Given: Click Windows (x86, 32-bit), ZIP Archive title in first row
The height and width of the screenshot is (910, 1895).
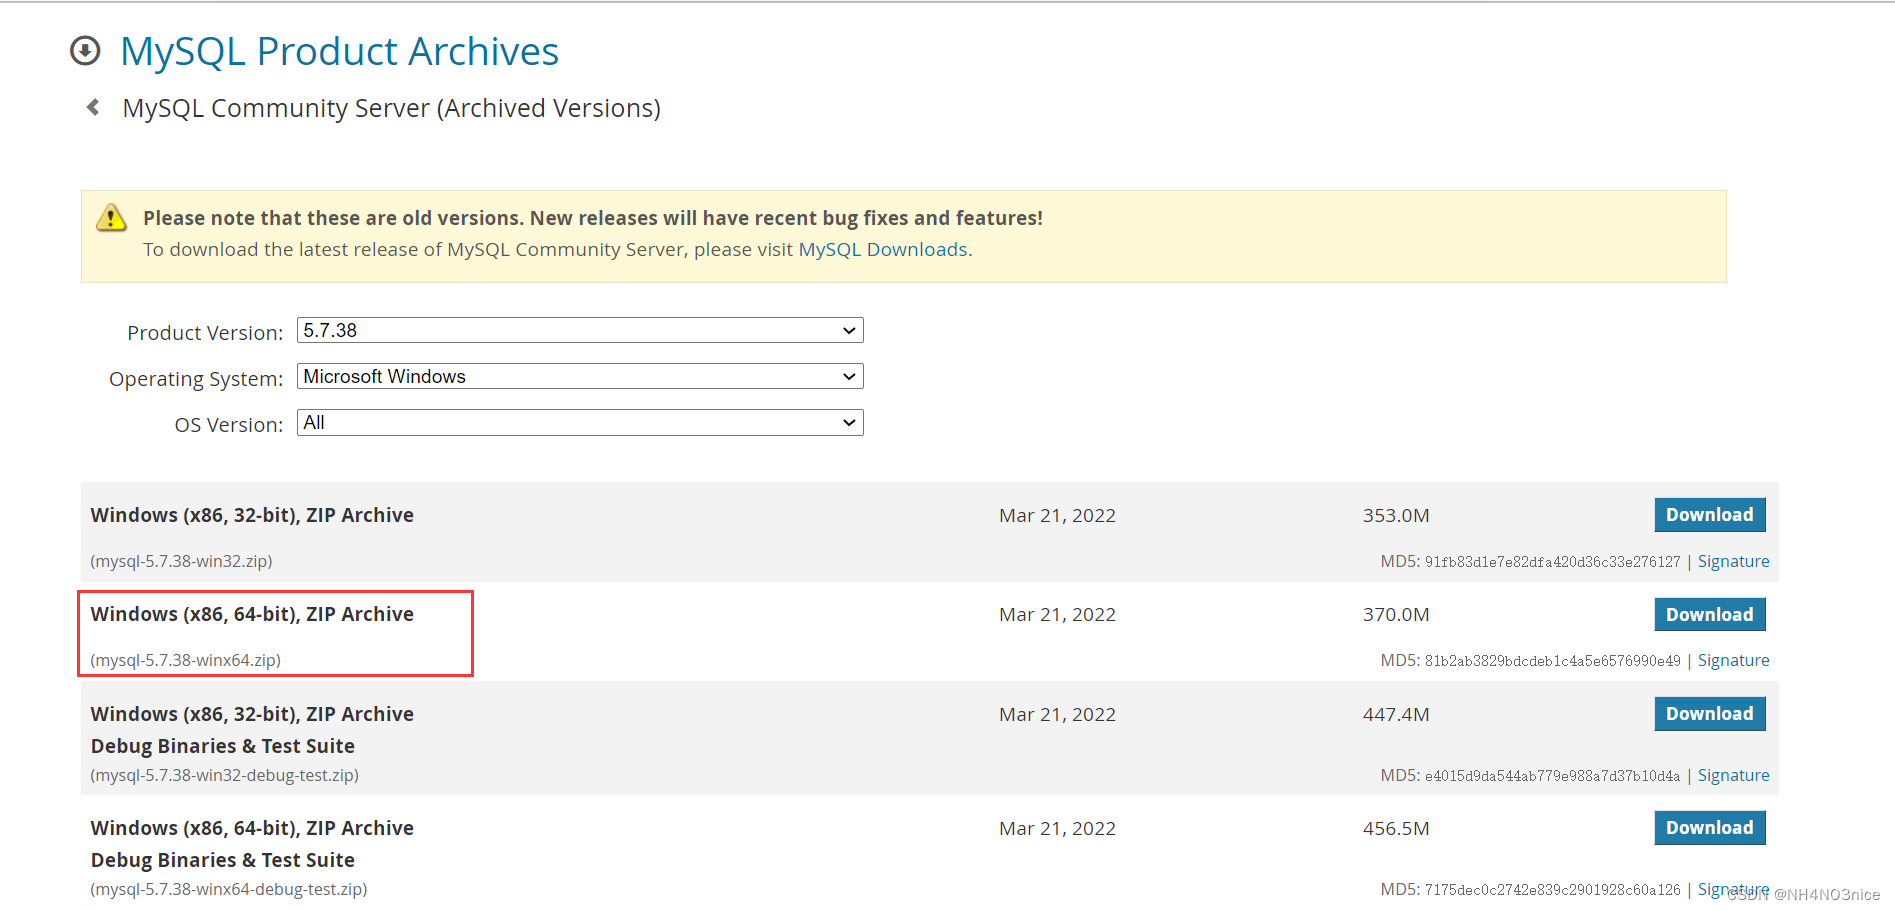Looking at the screenshot, I should (x=252, y=515).
